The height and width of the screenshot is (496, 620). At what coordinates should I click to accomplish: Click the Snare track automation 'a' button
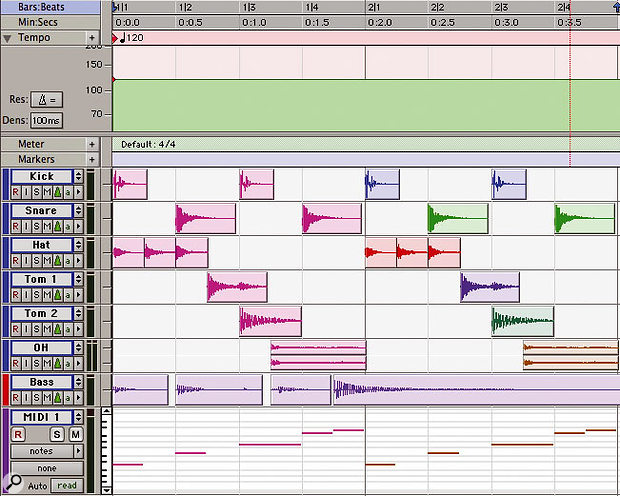tap(68, 227)
